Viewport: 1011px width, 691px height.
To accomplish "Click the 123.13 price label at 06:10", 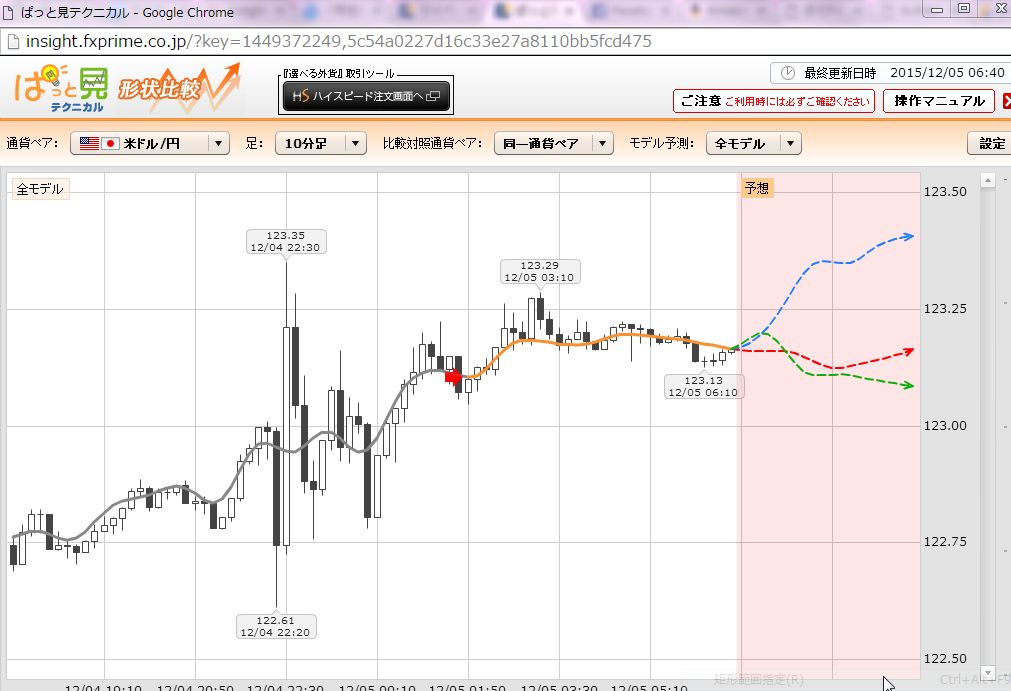I will click(703, 386).
